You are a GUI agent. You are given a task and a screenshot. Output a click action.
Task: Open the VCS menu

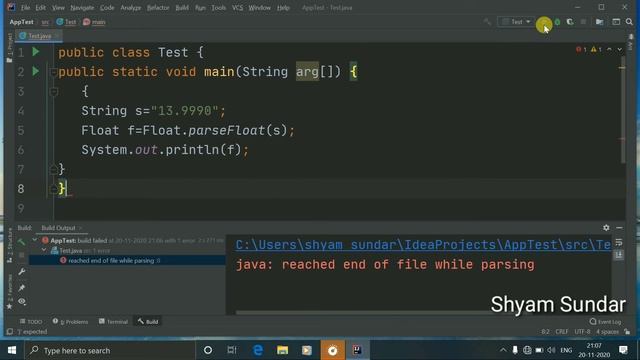pos(238,8)
